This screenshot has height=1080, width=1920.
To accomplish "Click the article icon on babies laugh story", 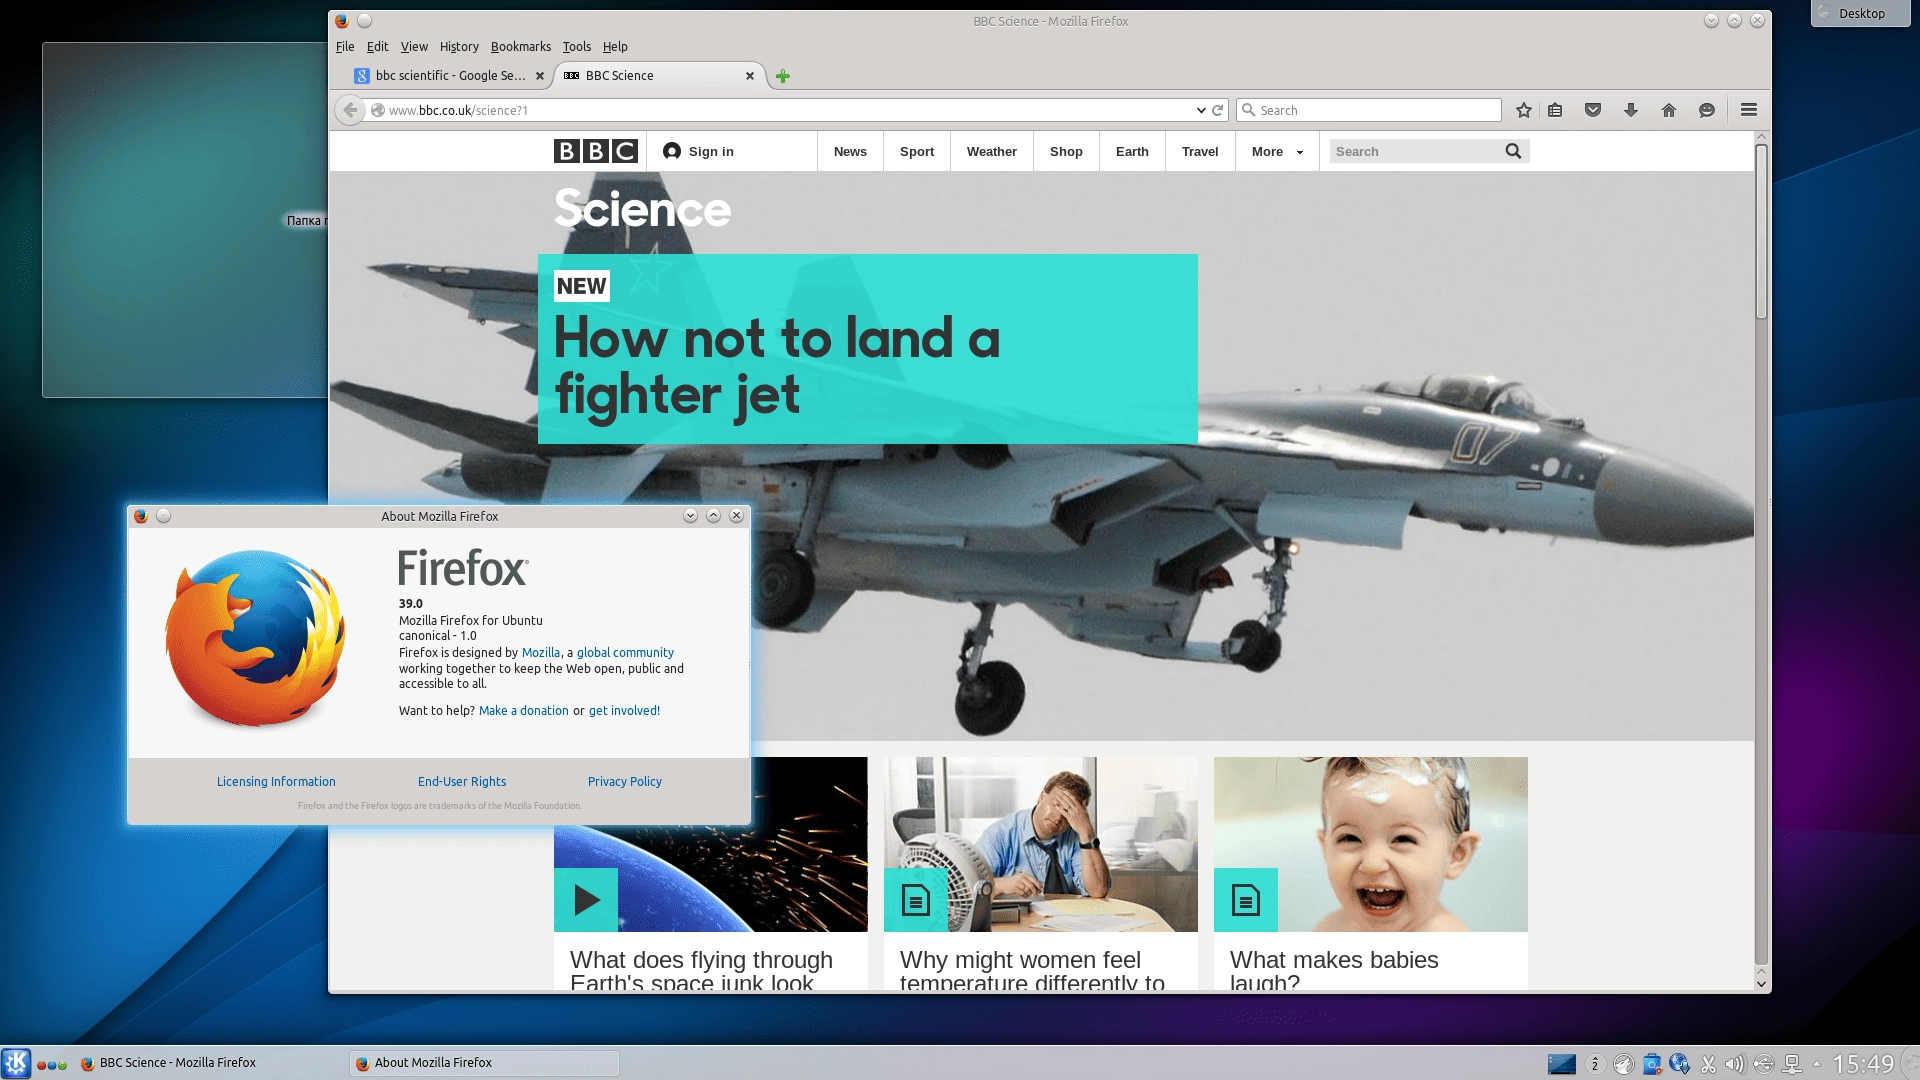I will point(1246,900).
